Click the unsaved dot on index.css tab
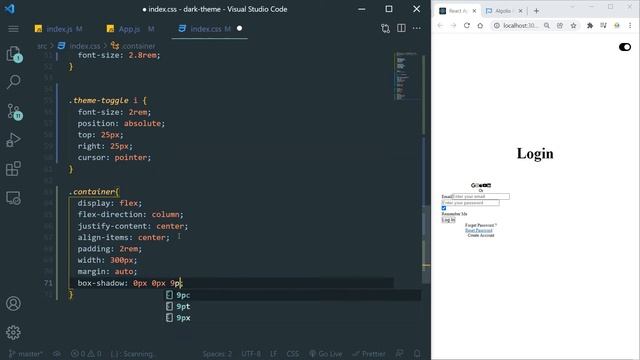 [x=240, y=28]
